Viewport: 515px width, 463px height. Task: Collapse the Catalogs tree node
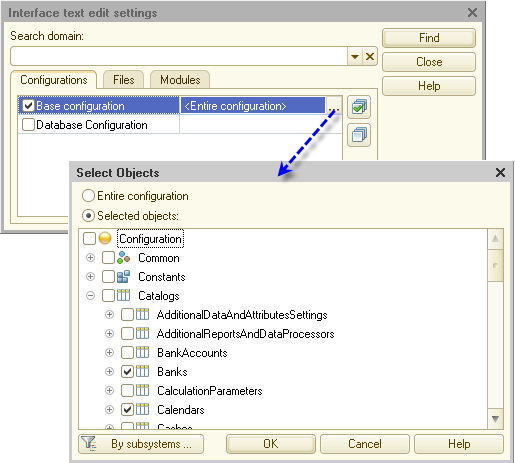point(90,296)
